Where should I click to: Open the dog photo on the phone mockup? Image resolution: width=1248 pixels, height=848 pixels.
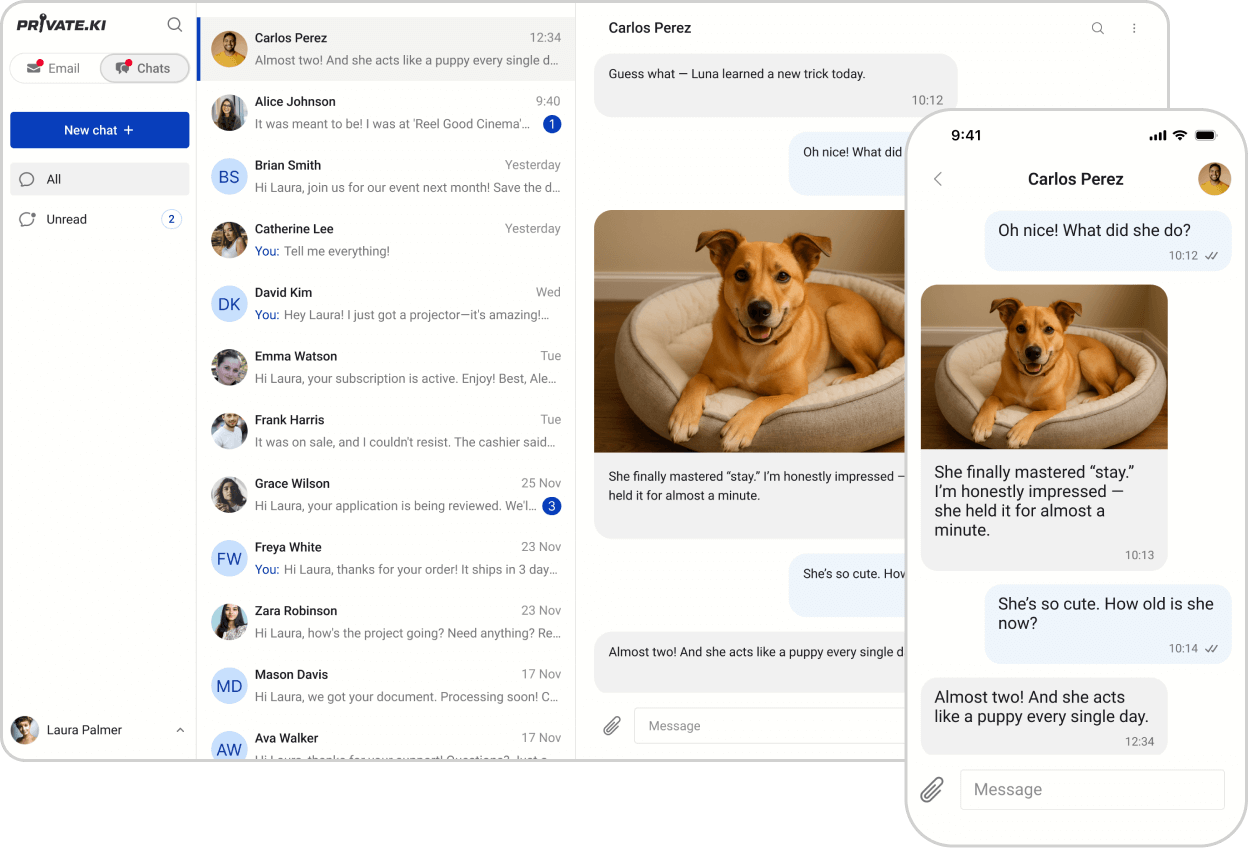(1044, 366)
